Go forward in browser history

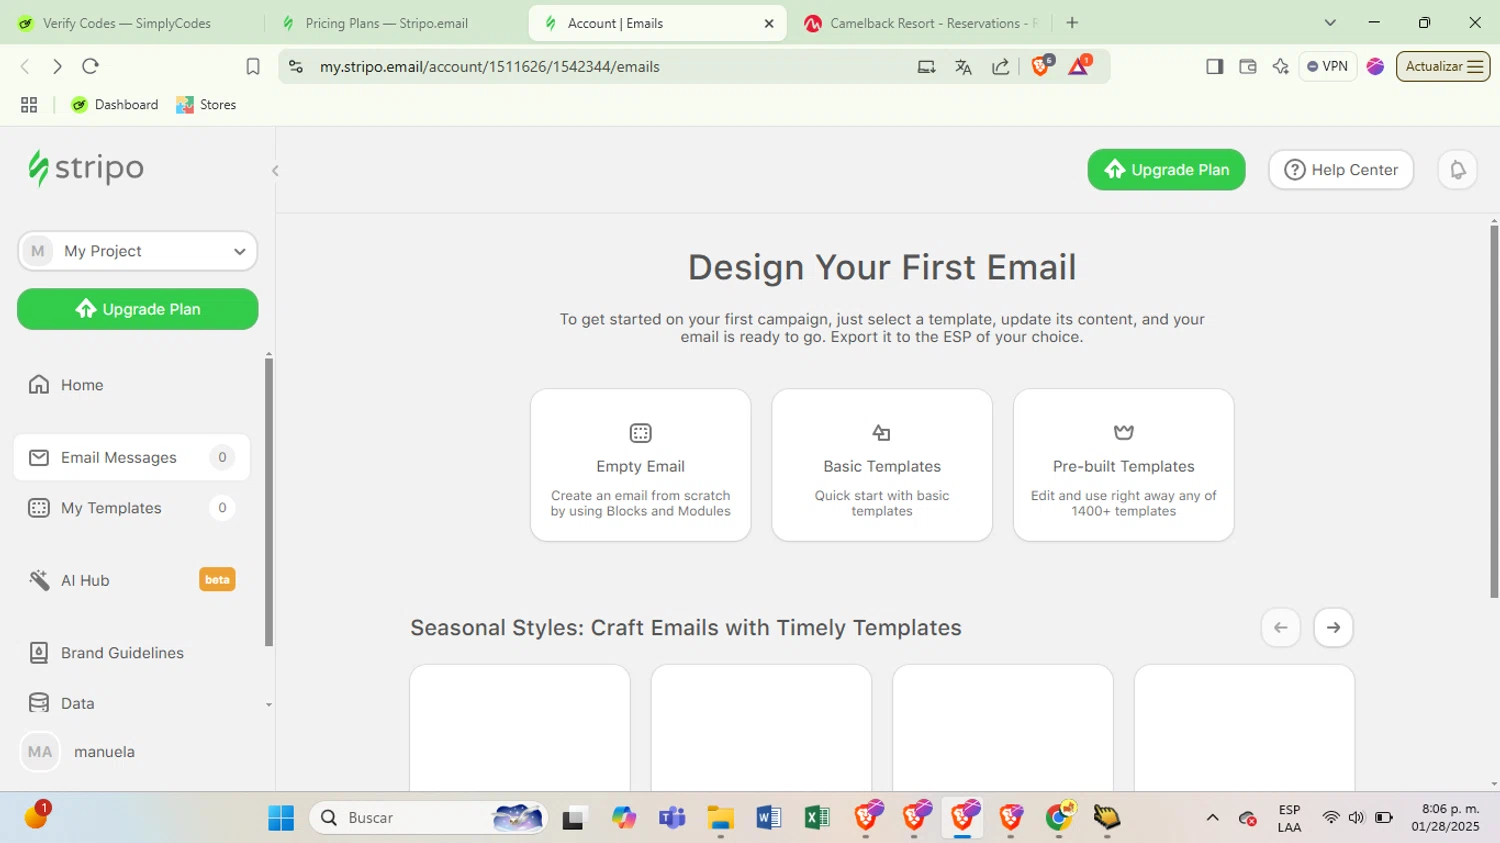[57, 66]
